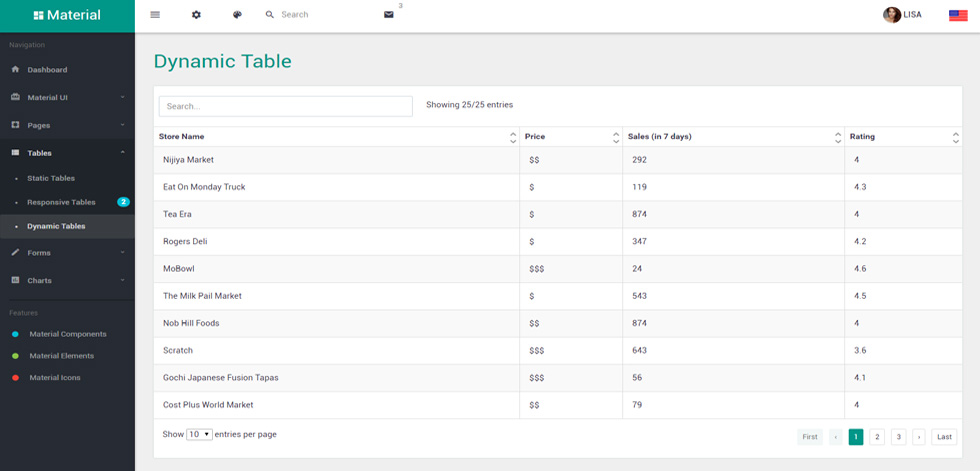980x471 pixels.
Task: Click the Dashboard home icon
Action: (16, 69)
